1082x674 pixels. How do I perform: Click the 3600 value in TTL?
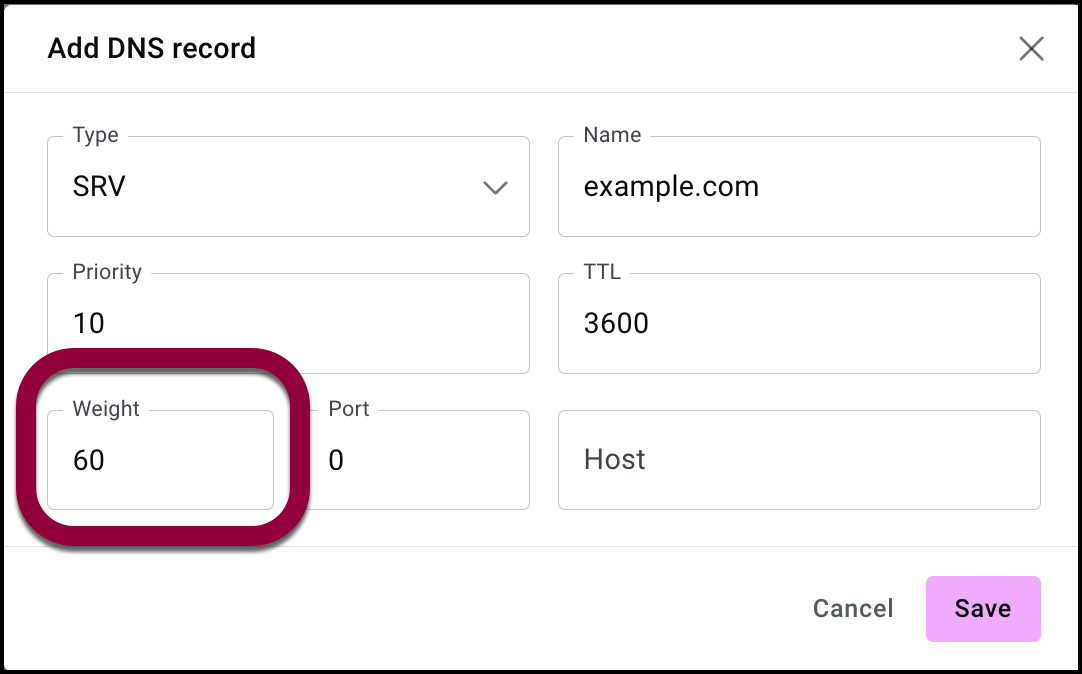point(616,323)
